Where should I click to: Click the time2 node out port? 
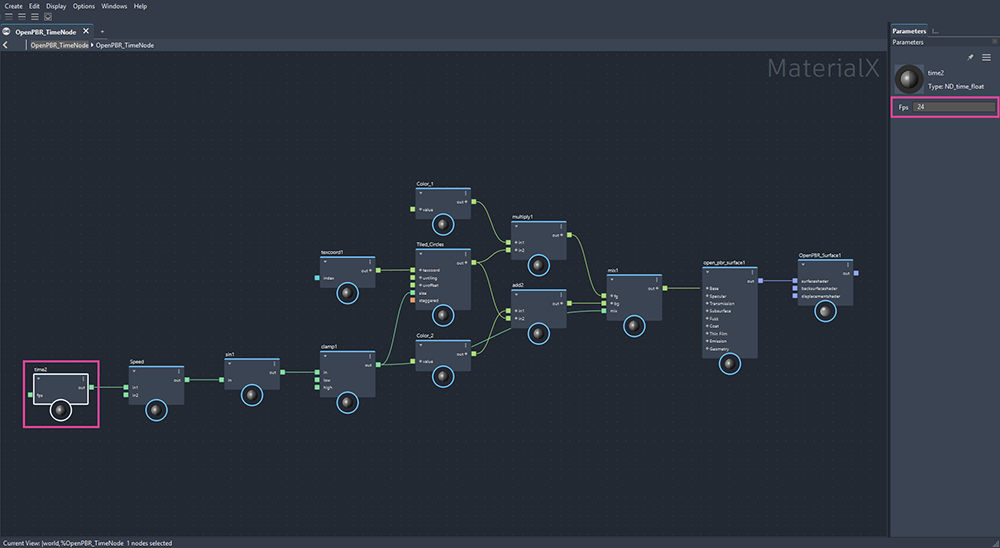[92, 387]
